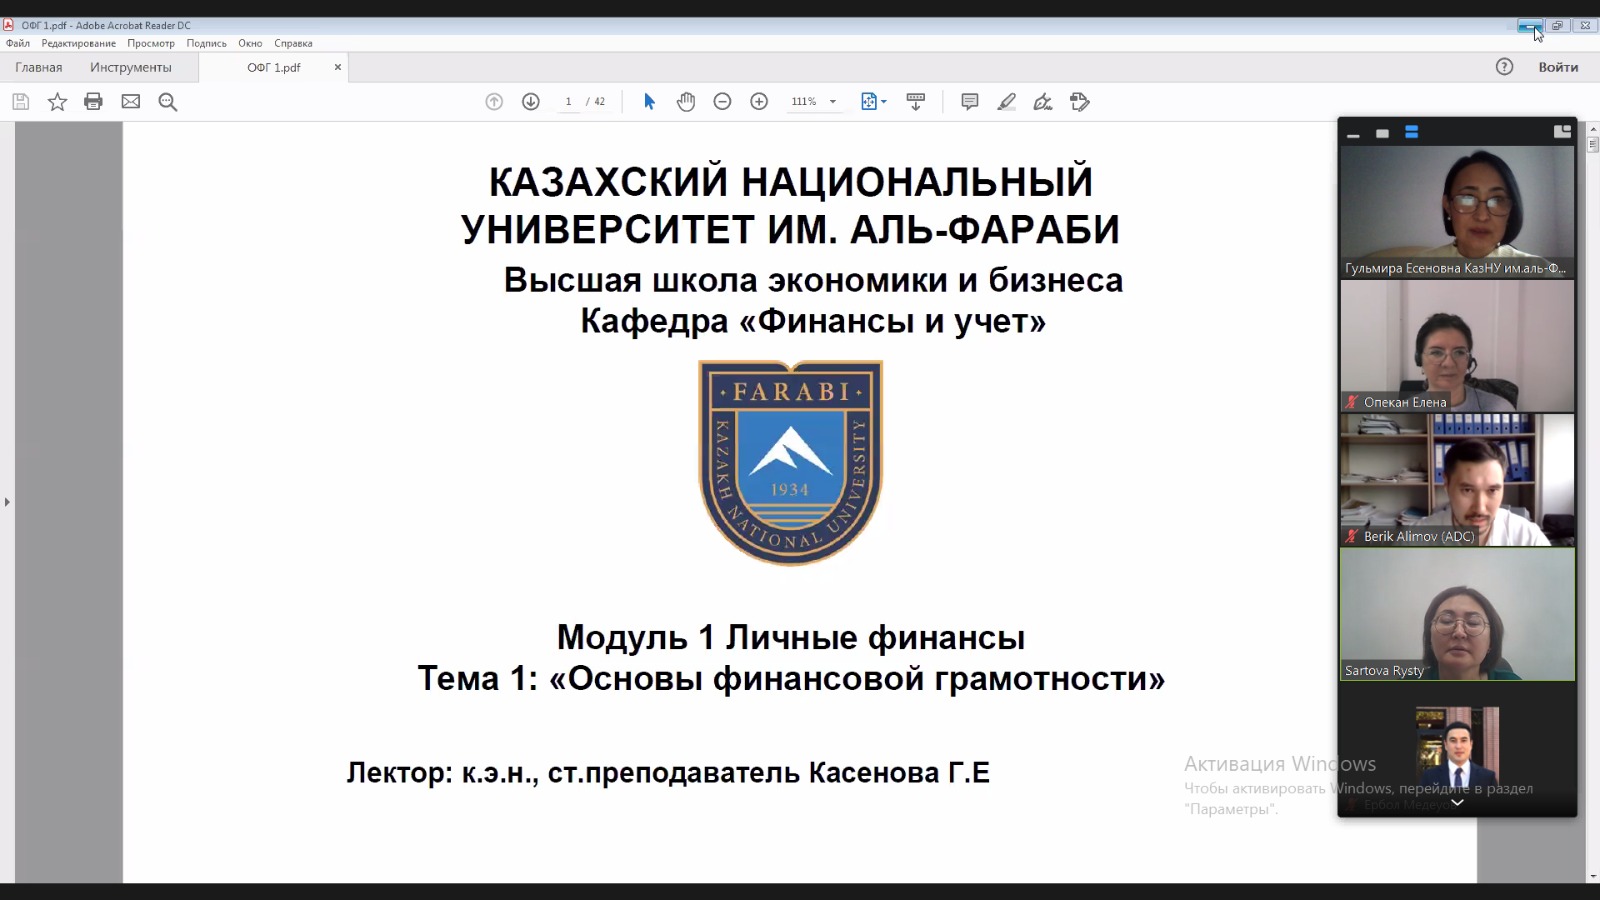This screenshot has height=900, width=1600.
Task: Open the Find text magnifier icon
Action: 168,101
